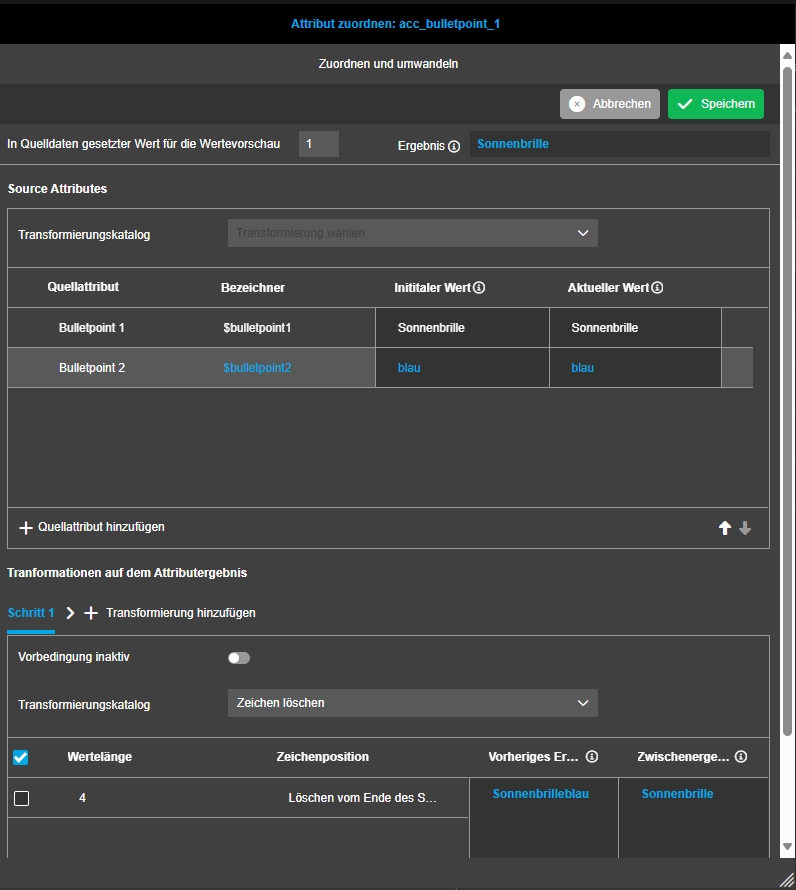796x890 pixels.
Task: Move source attribute up with arrow icon
Action: pos(725,528)
